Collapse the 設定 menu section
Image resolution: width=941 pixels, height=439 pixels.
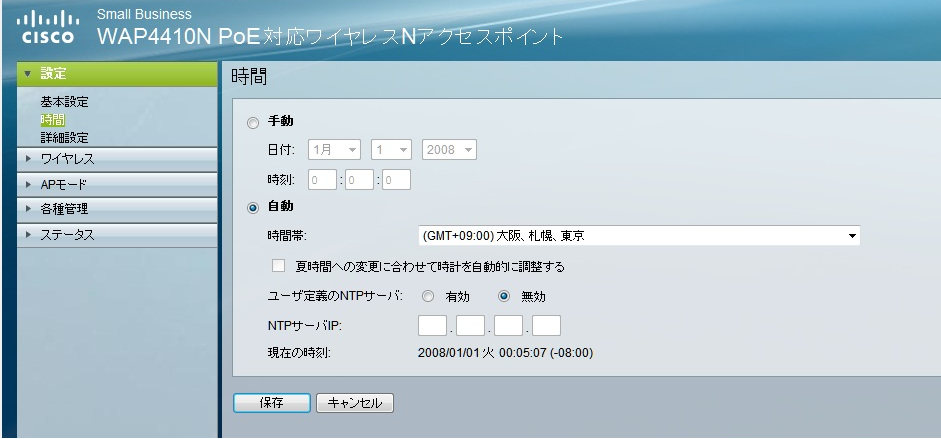[x=117, y=74]
